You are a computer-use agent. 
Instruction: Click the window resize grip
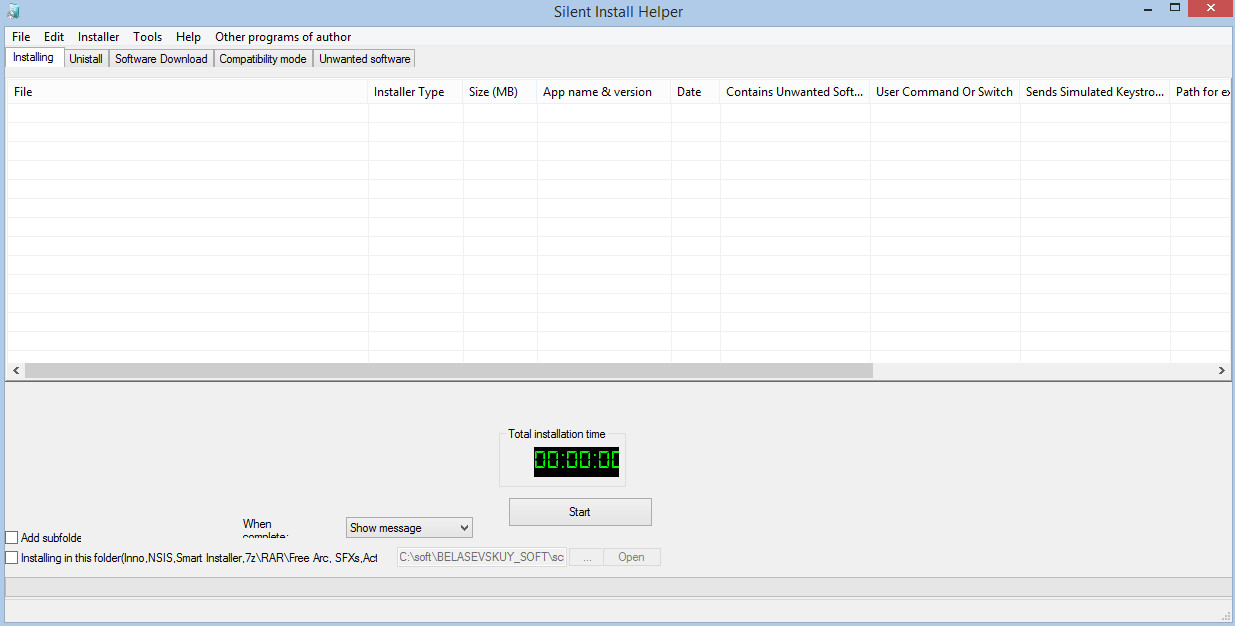[1224, 615]
